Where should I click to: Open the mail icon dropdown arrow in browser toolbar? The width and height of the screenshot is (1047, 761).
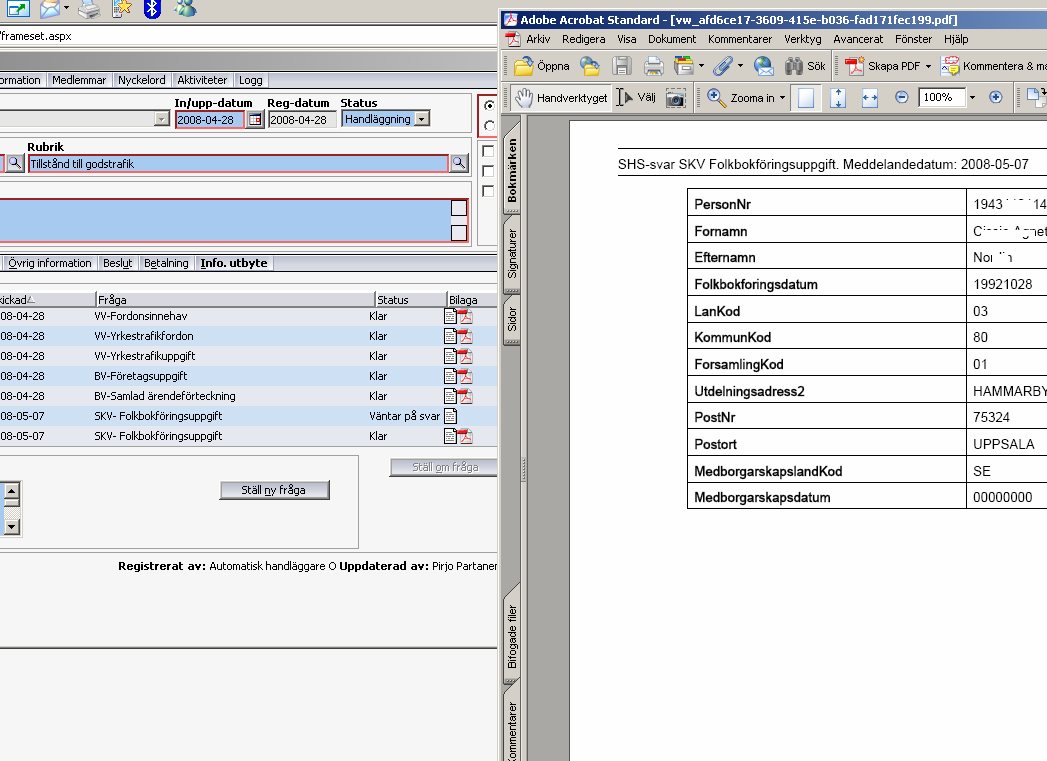click(x=66, y=8)
